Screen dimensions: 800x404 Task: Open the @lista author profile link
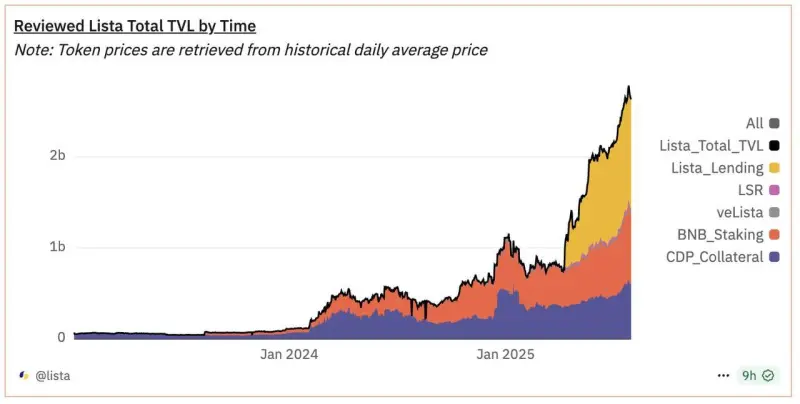[x=53, y=376]
